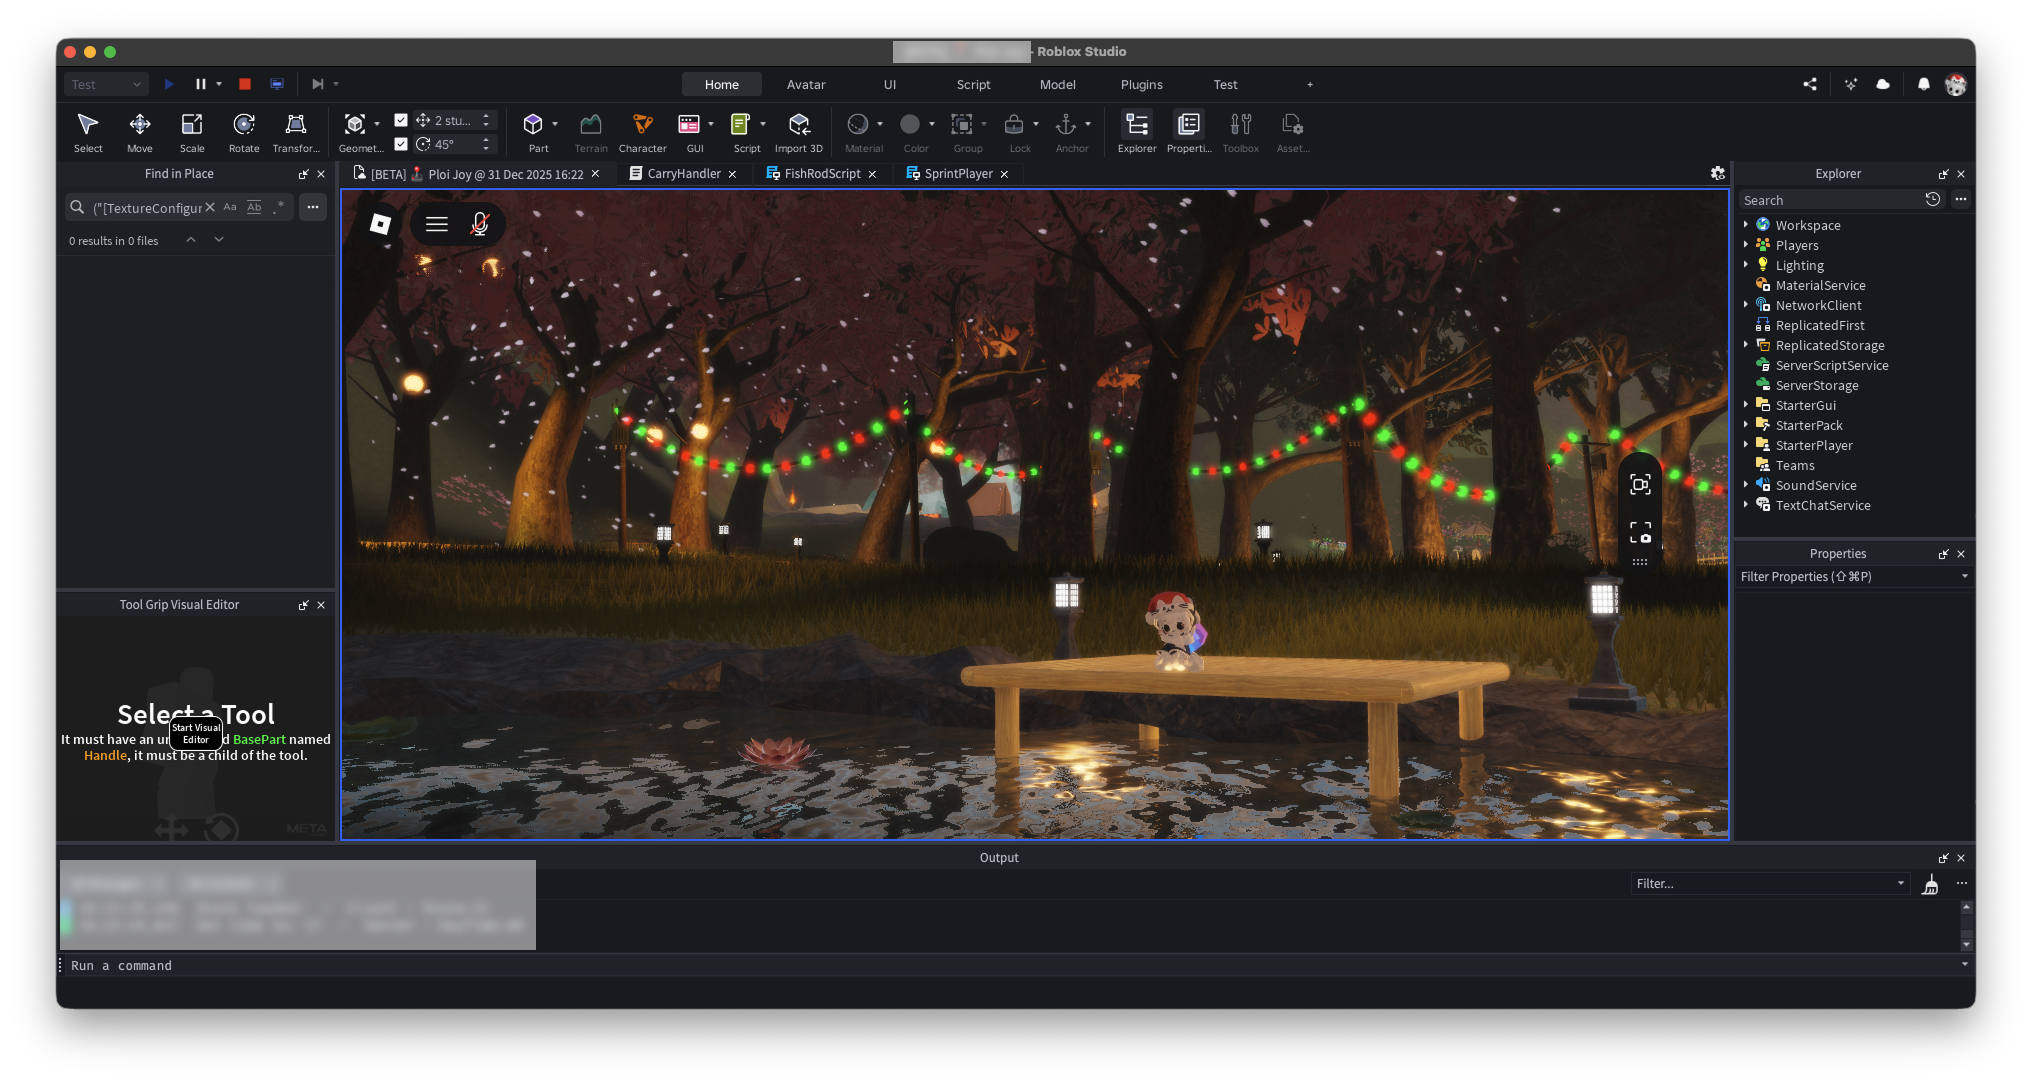
Task: Expand ReplicatedStorage in Explorer
Action: [1746, 345]
